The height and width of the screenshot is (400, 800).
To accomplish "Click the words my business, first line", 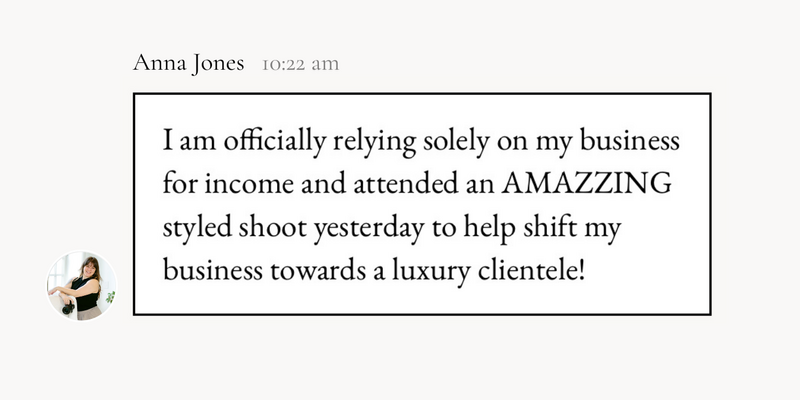I will click(608, 142).
